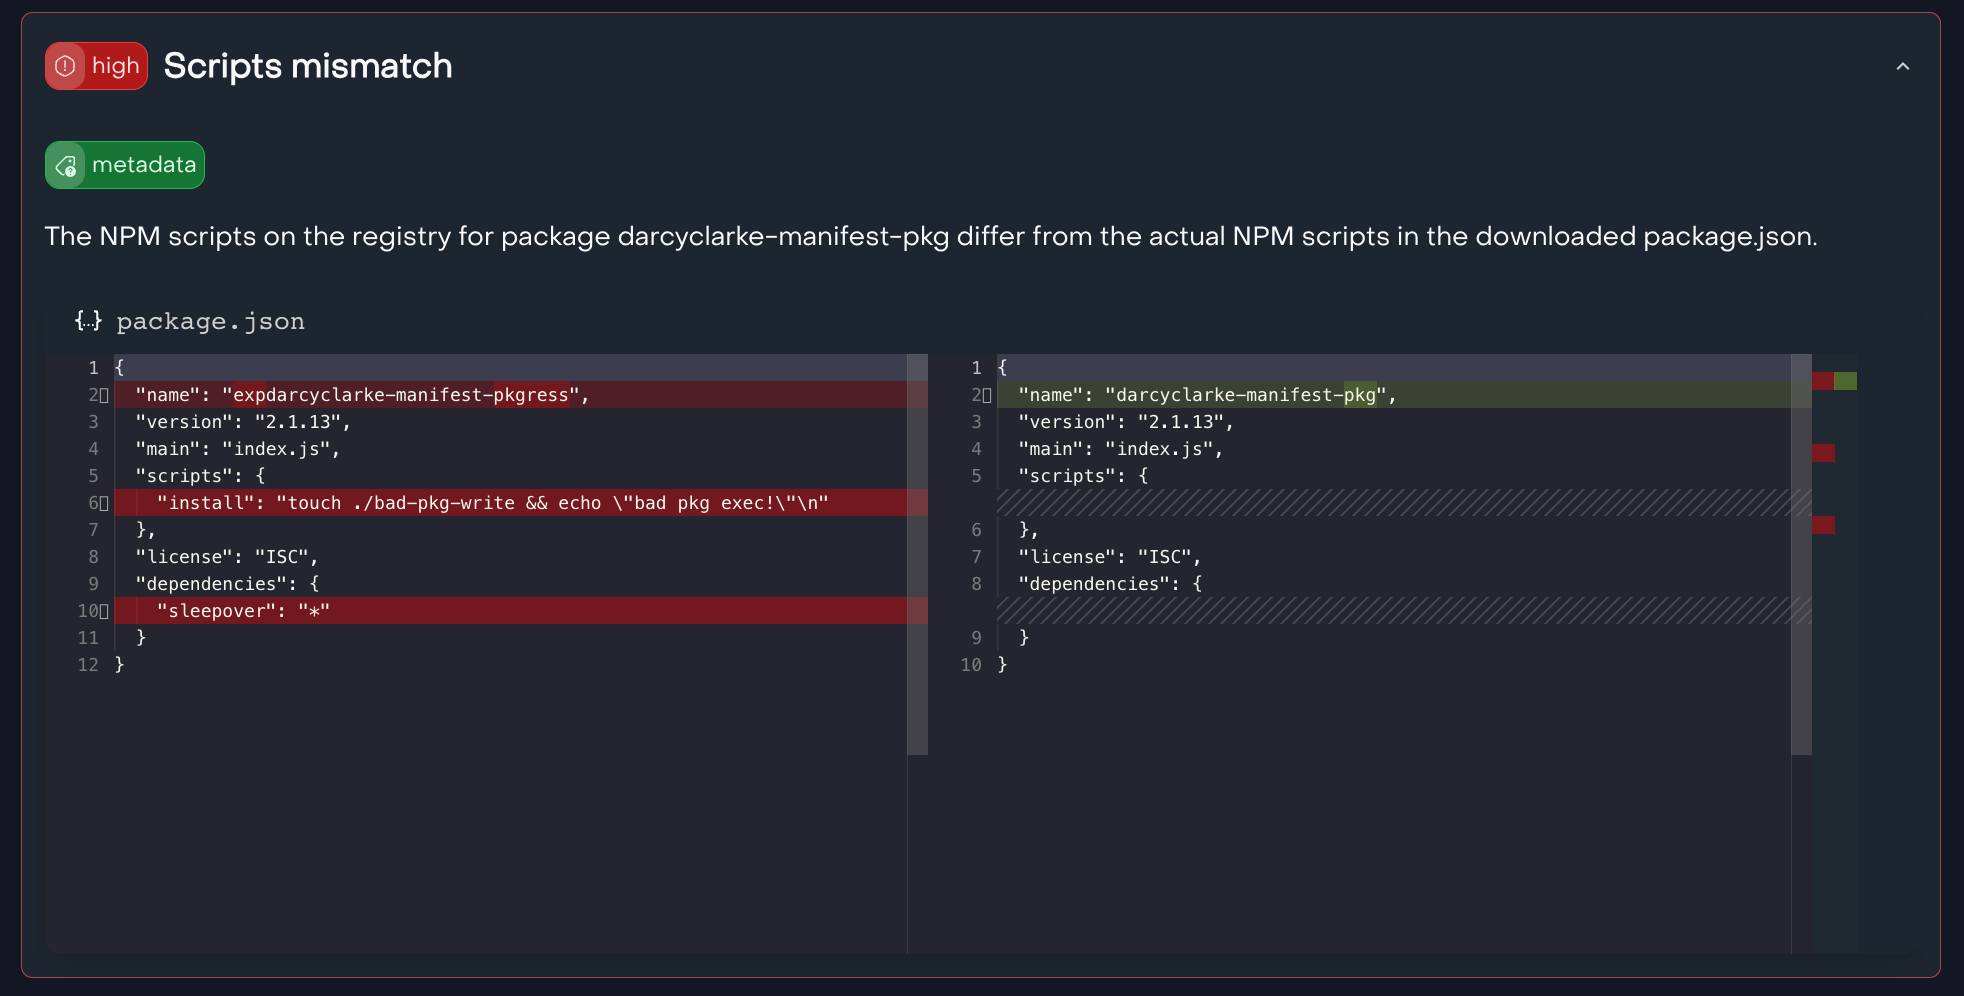This screenshot has height=996, width=1964.
Task: Open the package.json diff header
Action: click(x=190, y=320)
